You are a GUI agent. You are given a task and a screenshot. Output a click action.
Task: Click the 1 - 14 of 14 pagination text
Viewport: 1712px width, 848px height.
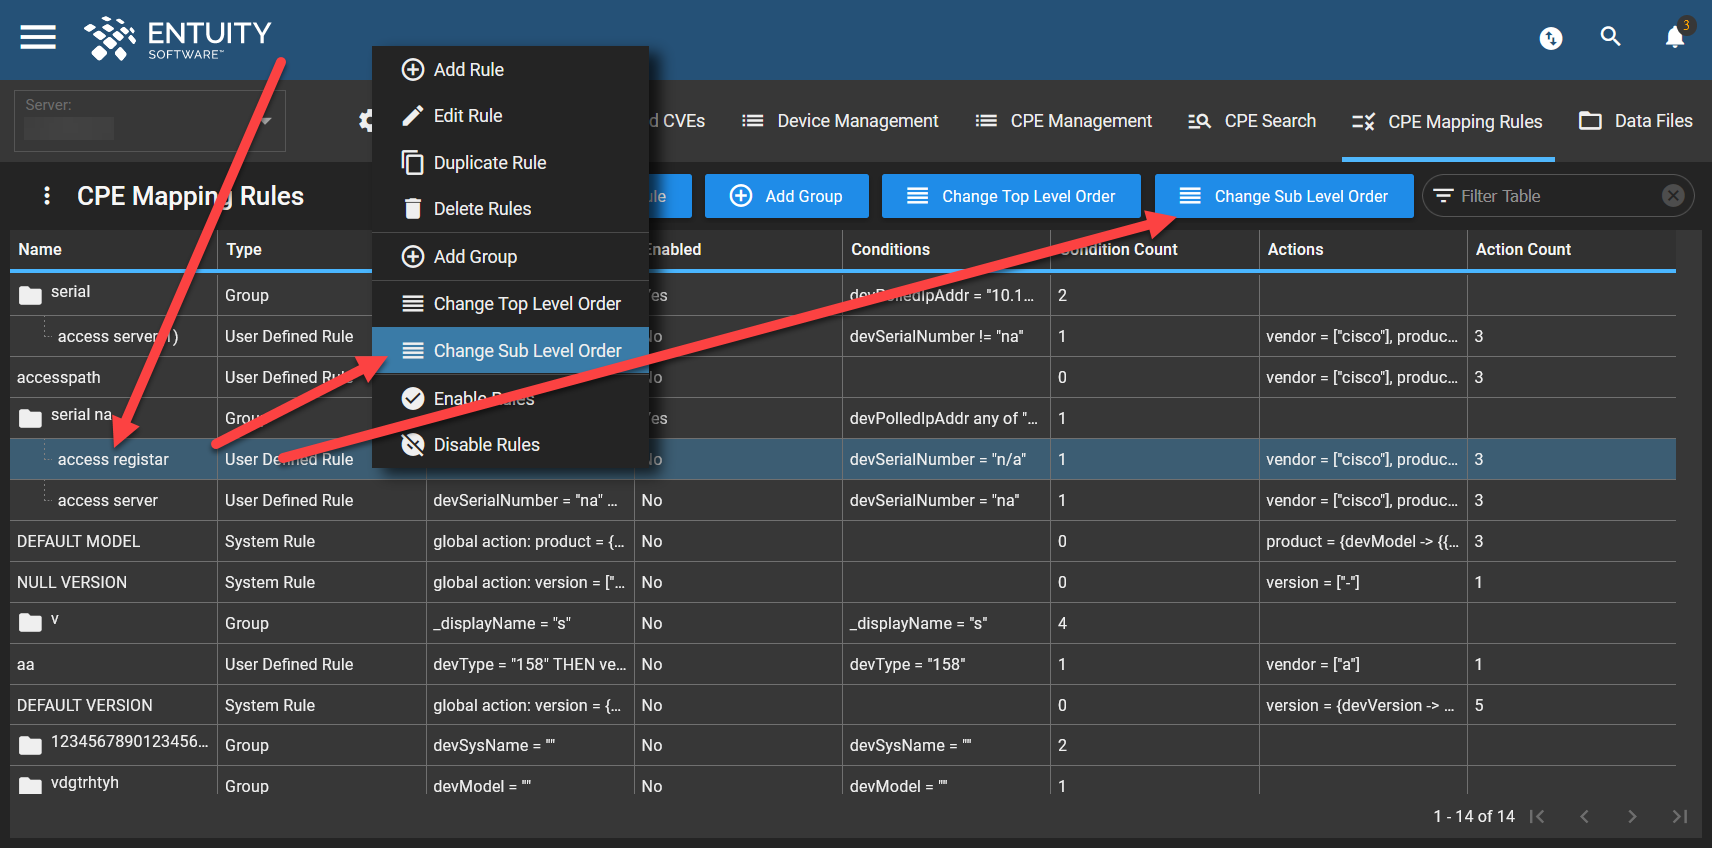[x=1473, y=817]
